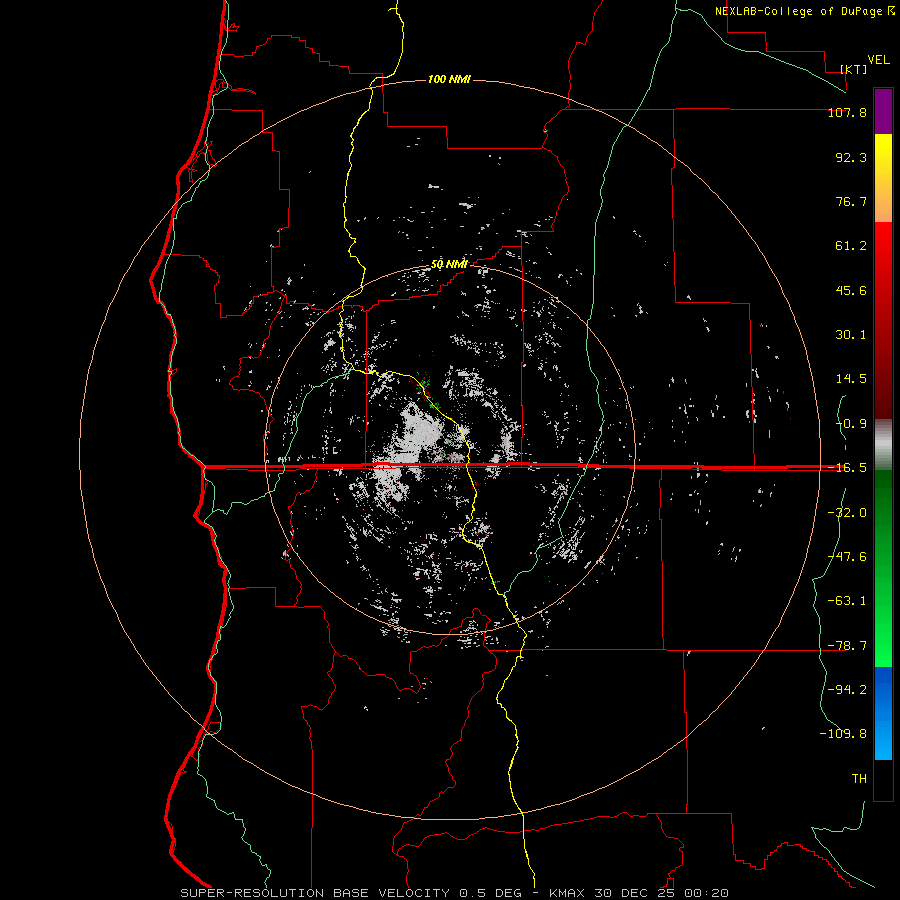Click the 100 NMI range ring label
Viewport: 900px width, 900px height.
tap(449, 79)
